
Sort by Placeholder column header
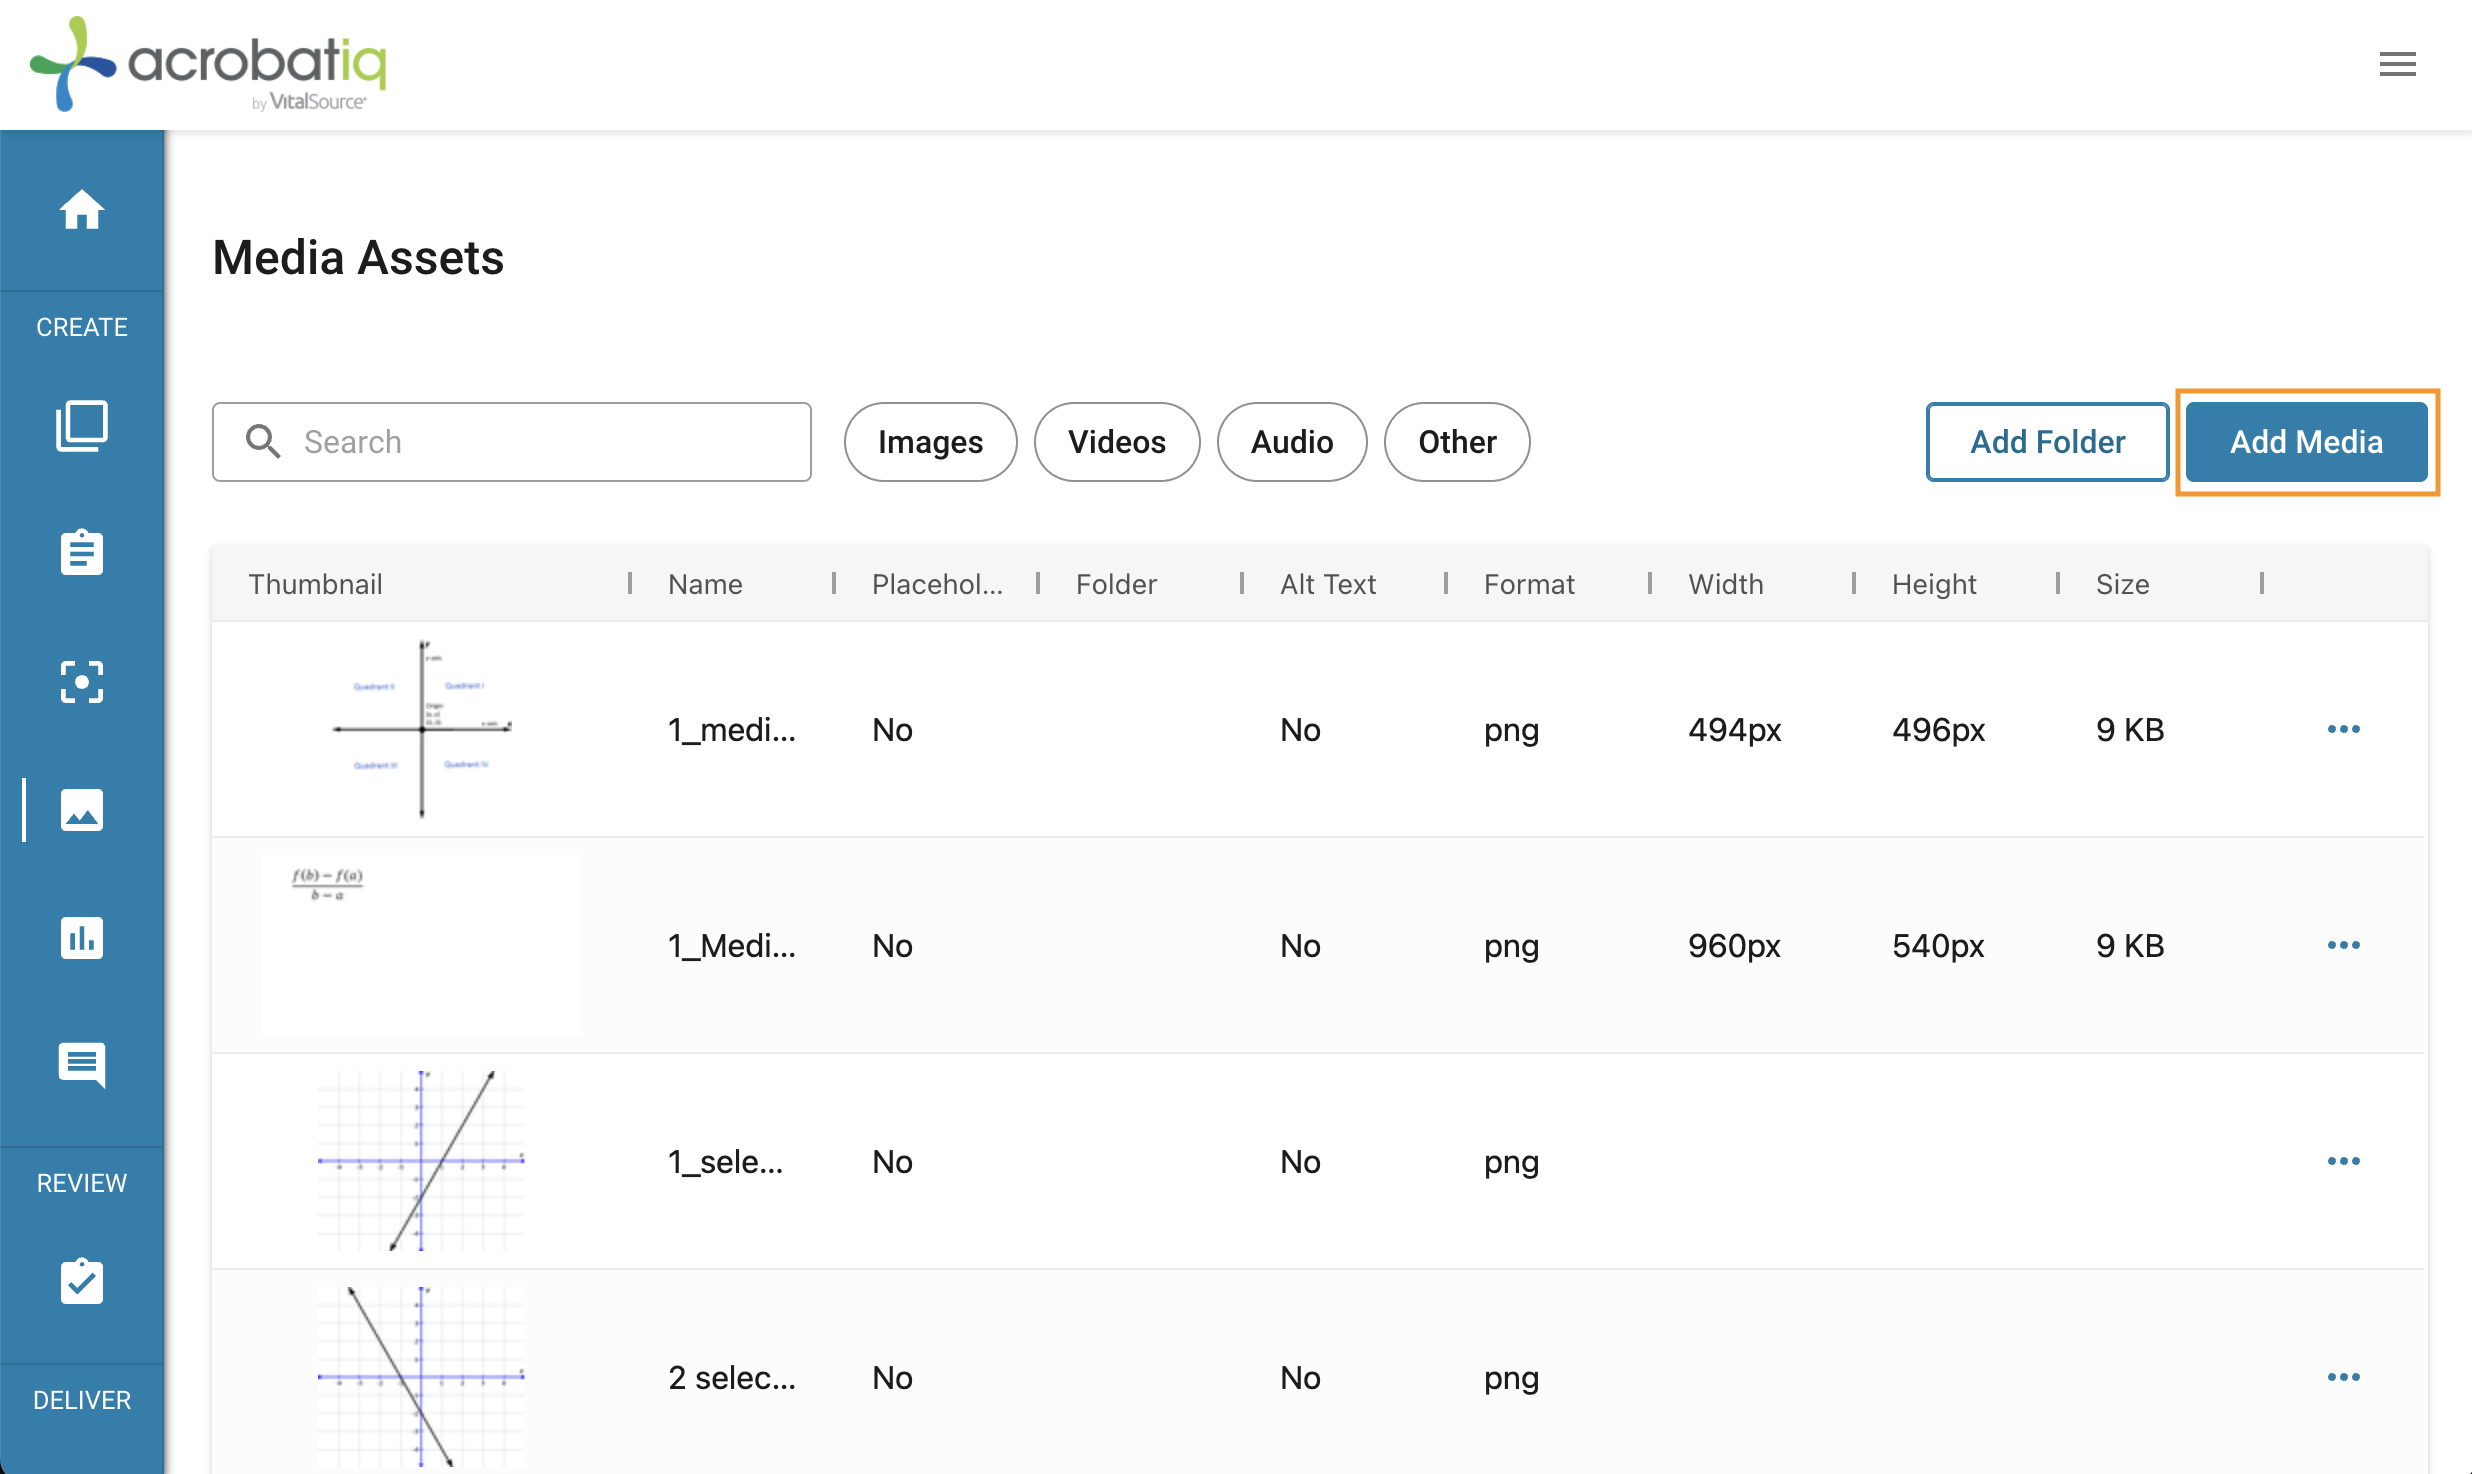click(x=937, y=584)
